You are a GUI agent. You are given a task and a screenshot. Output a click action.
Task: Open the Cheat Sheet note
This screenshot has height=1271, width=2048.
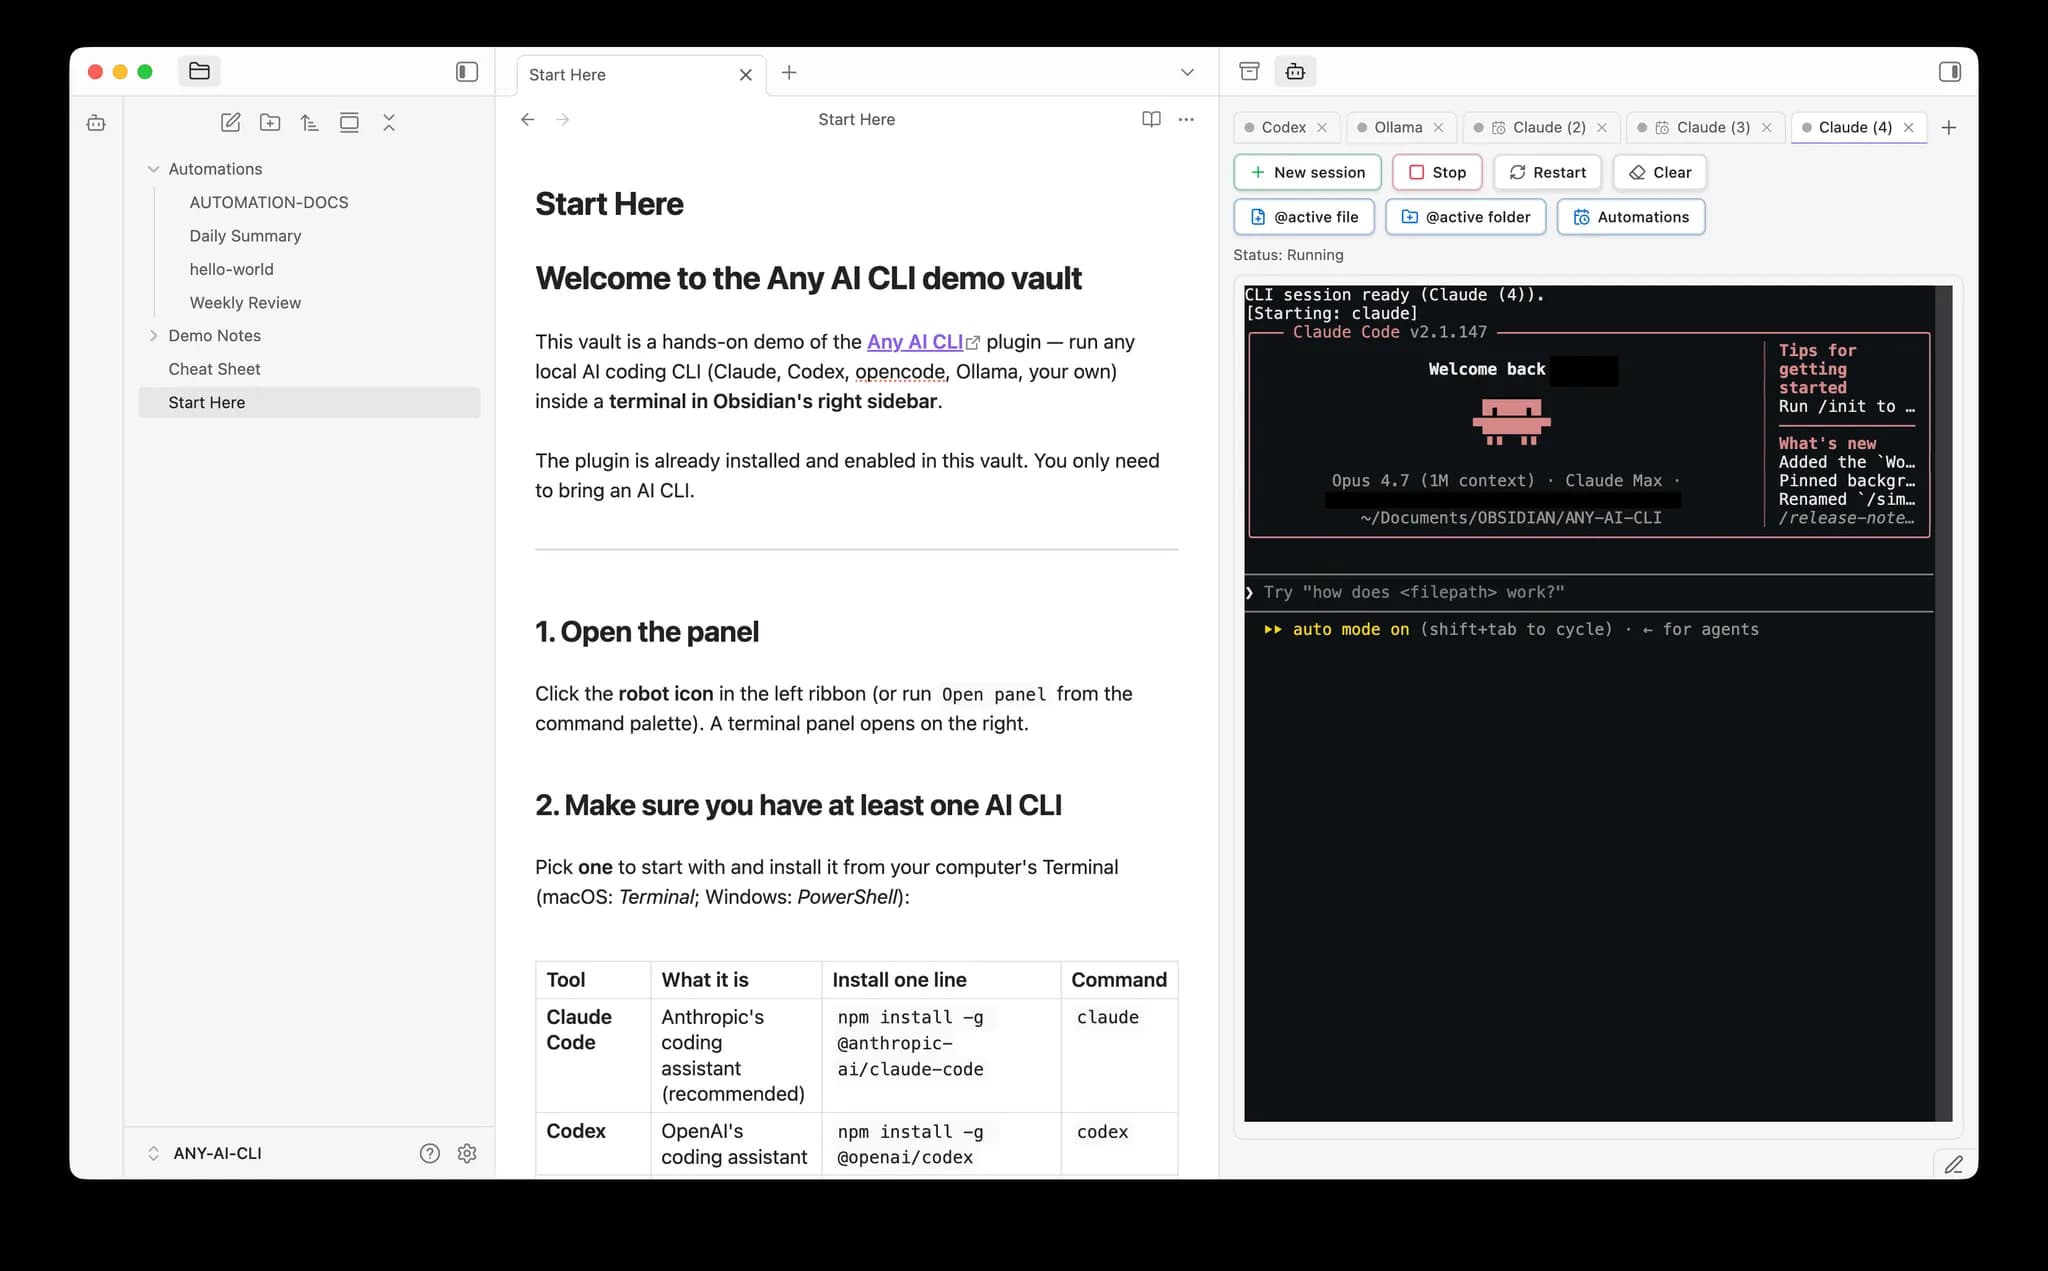[214, 369]
